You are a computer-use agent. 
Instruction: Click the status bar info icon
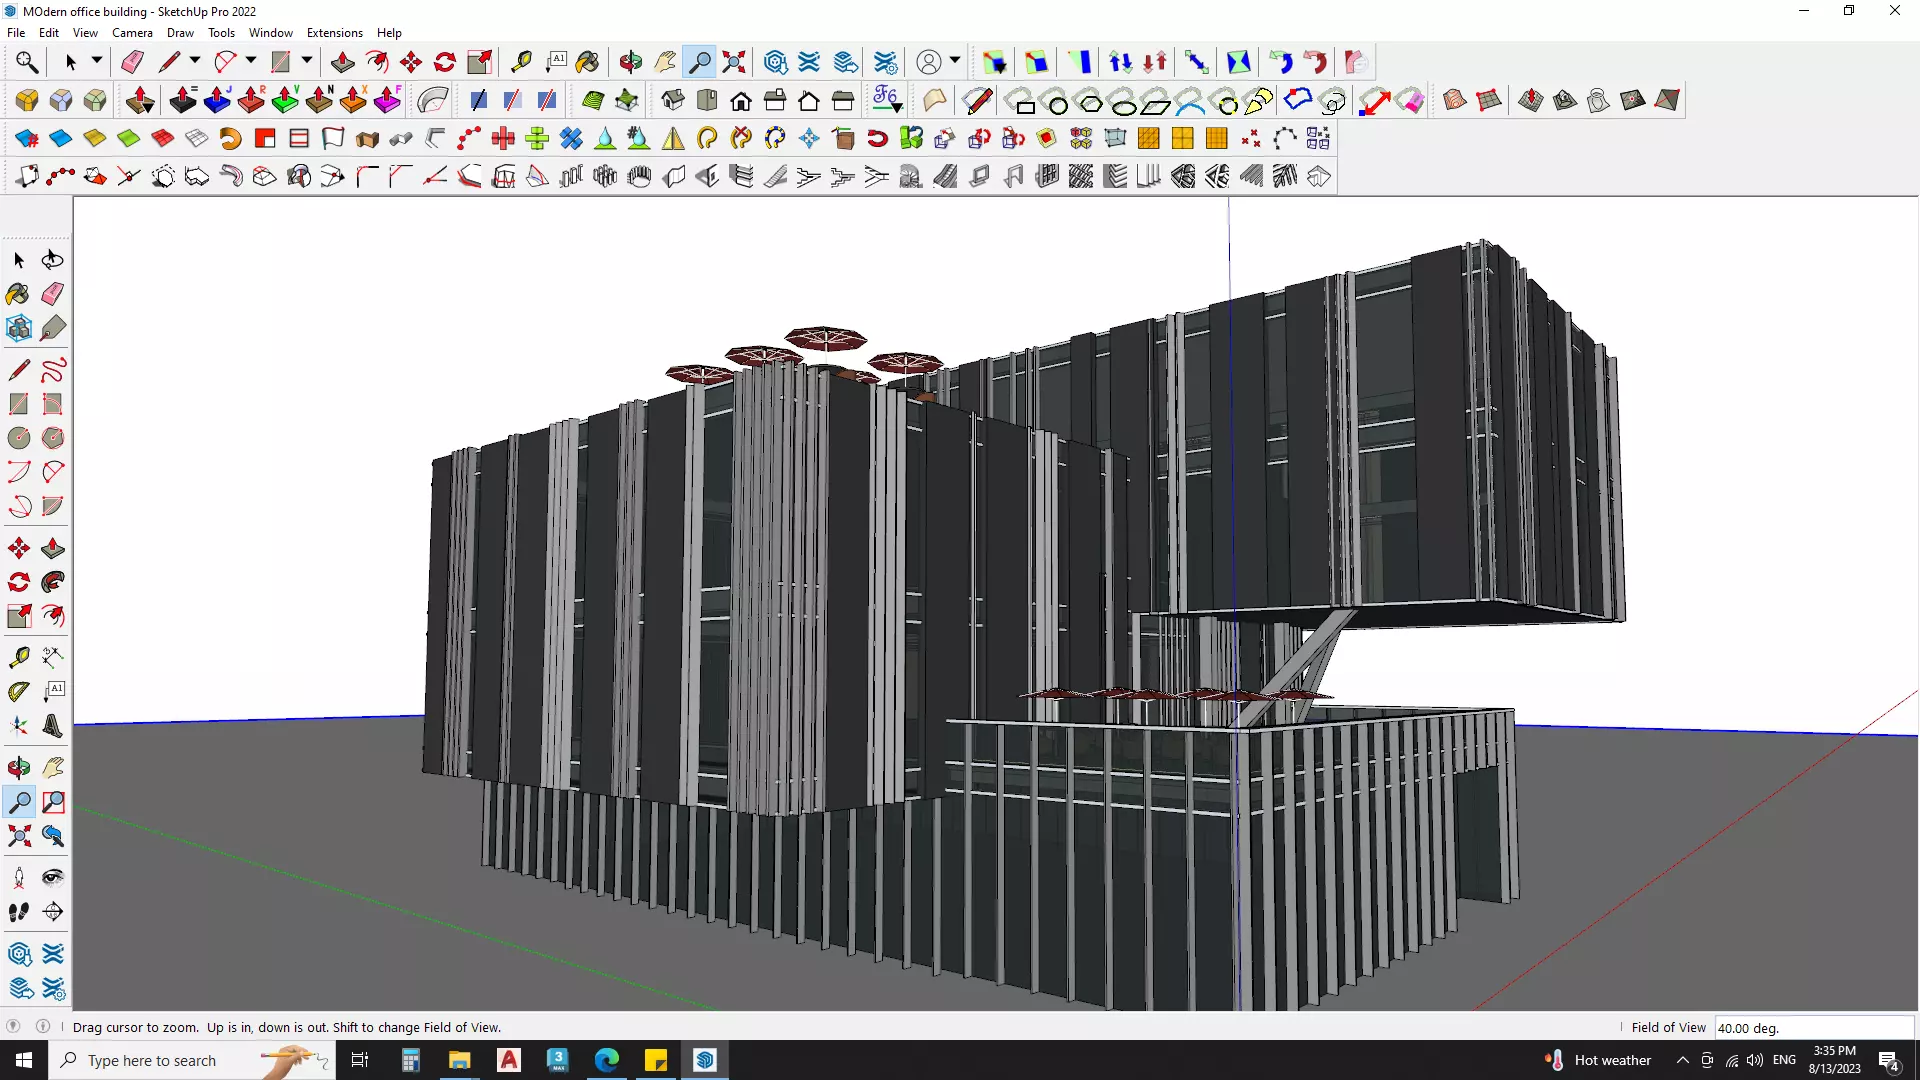pyautogui.click(x=43, y=1027)
